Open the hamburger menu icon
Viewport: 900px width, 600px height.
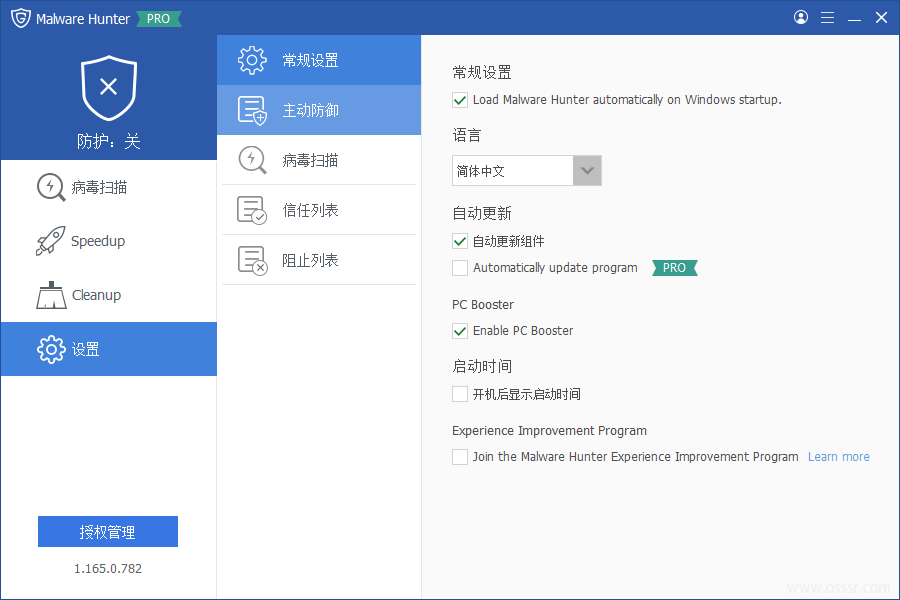click(x=827, y=18)
